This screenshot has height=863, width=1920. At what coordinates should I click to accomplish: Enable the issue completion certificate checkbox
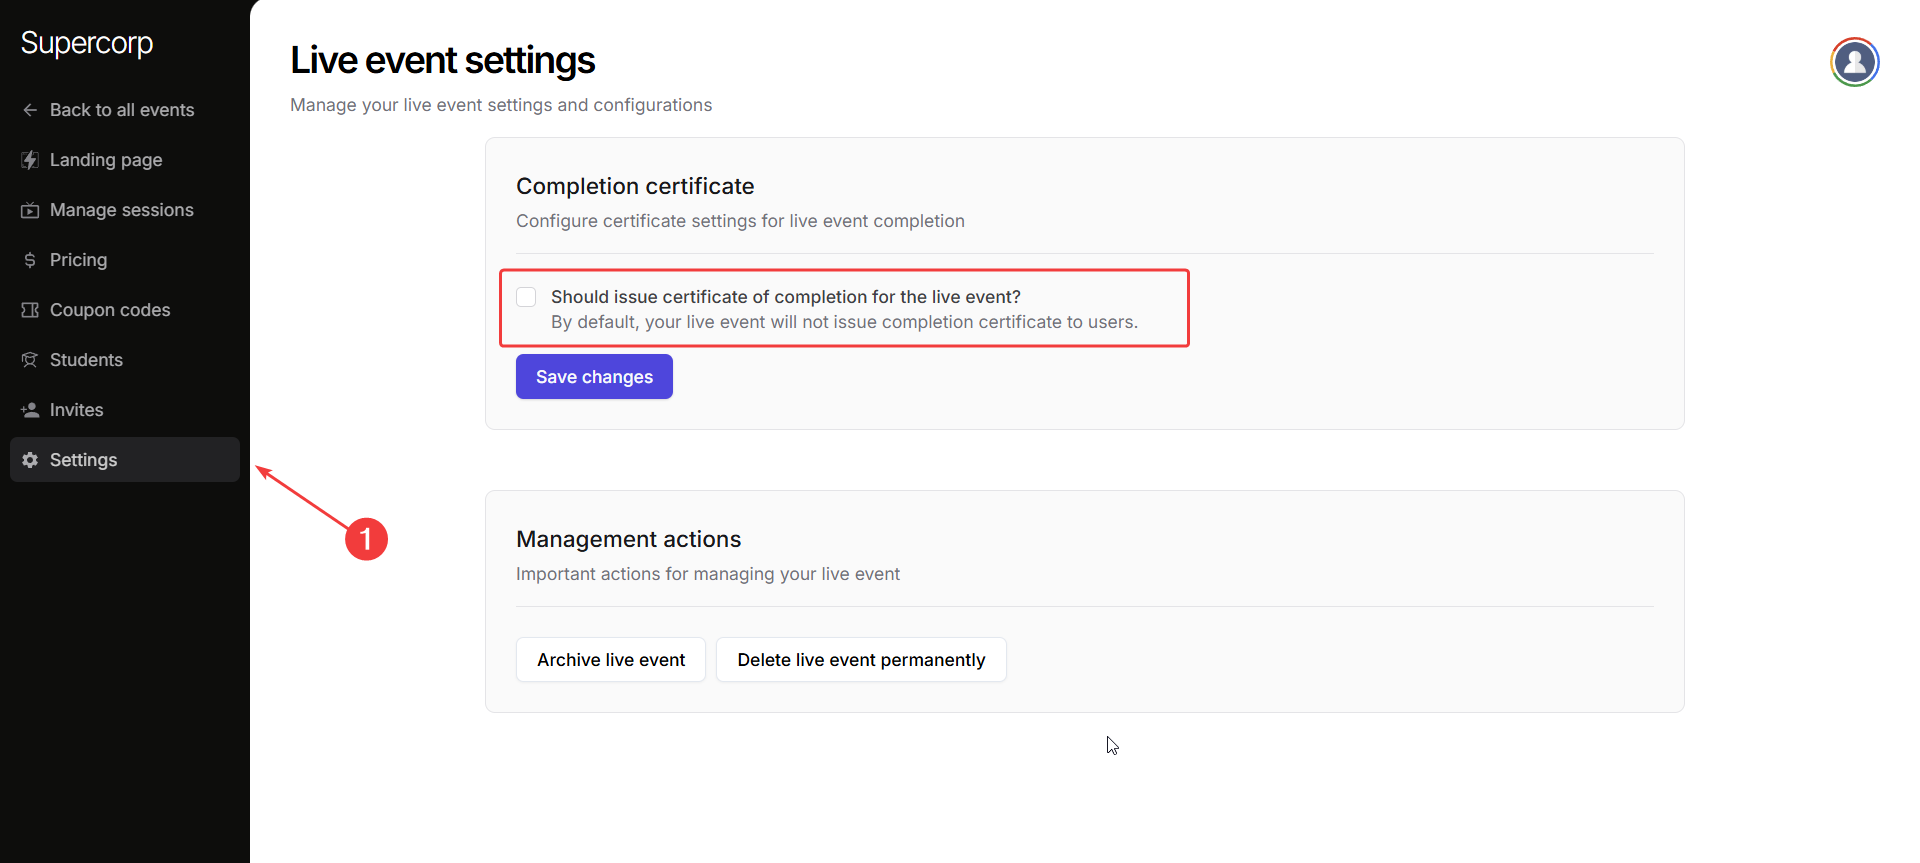pos(526,297)
